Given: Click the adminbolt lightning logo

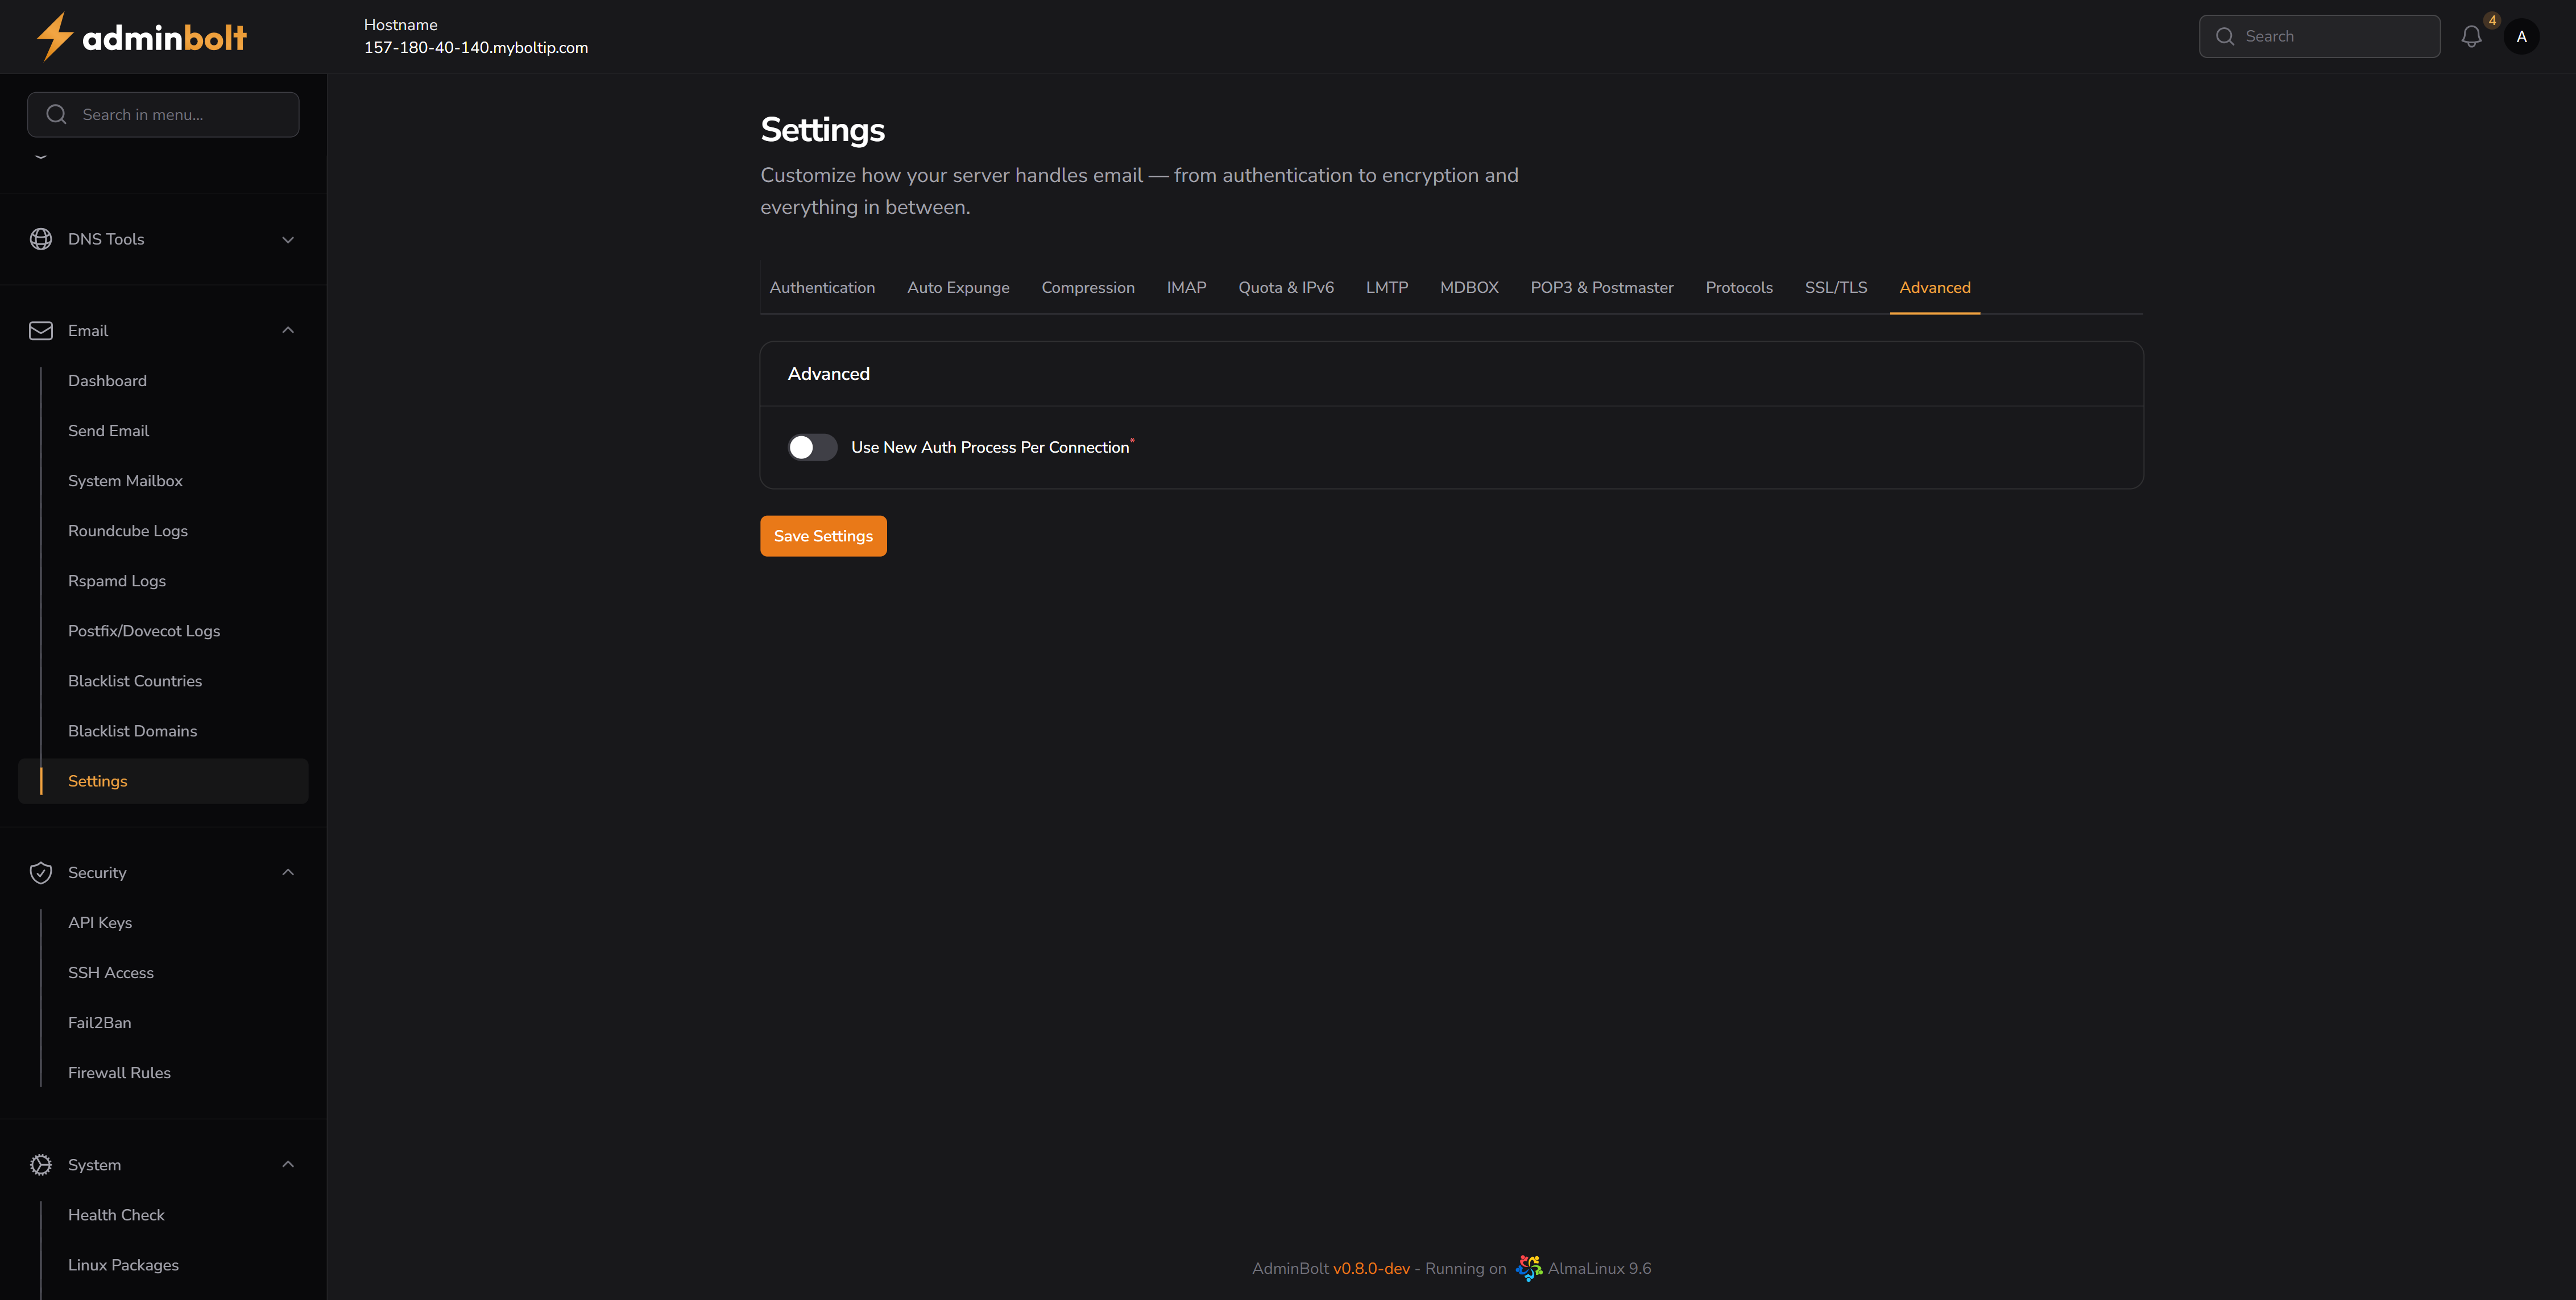Looking at the screenshot, I should (x=55, y=37).
